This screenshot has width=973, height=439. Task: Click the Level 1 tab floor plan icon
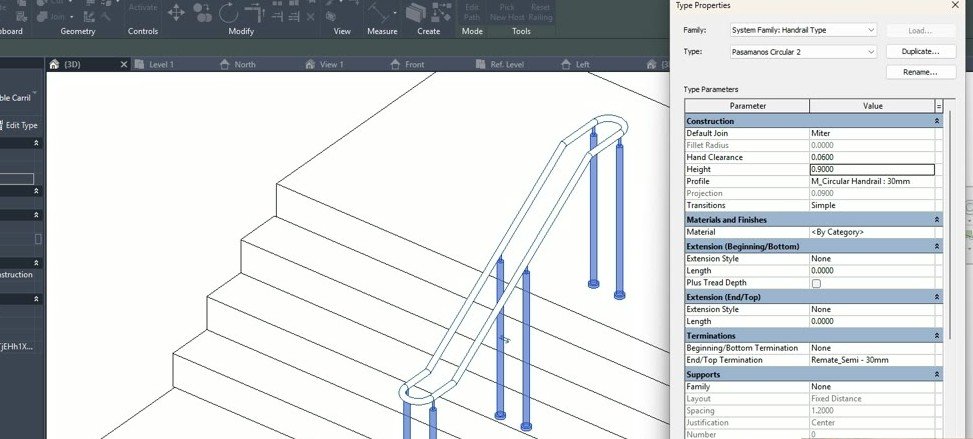point(140,64)
